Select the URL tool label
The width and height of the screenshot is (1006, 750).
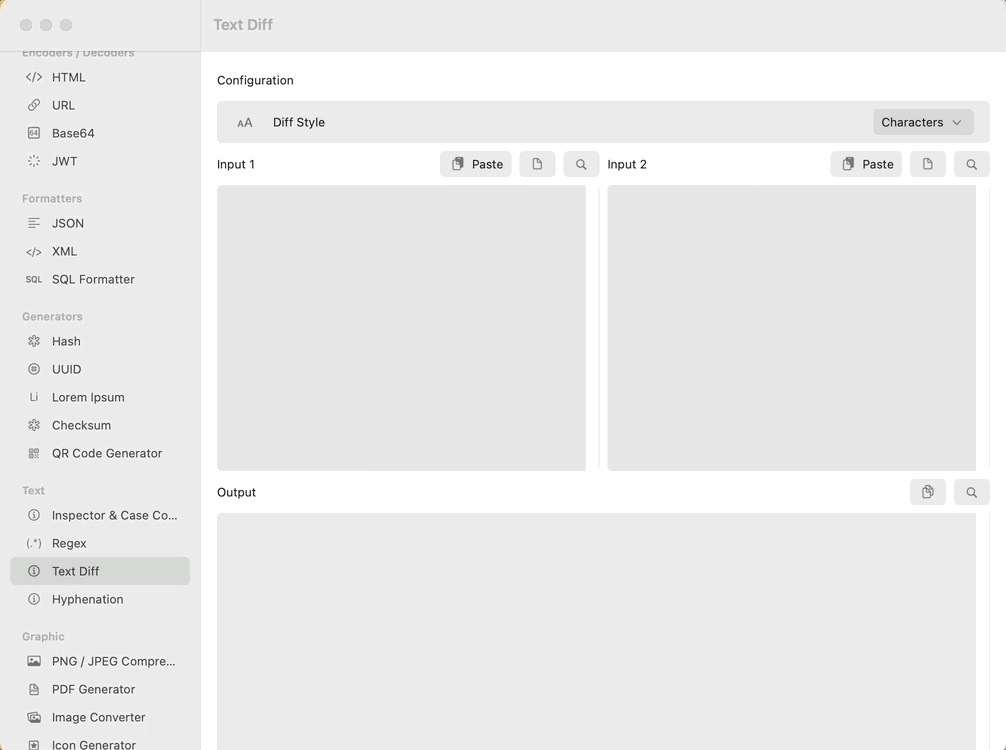pos(64,105)
